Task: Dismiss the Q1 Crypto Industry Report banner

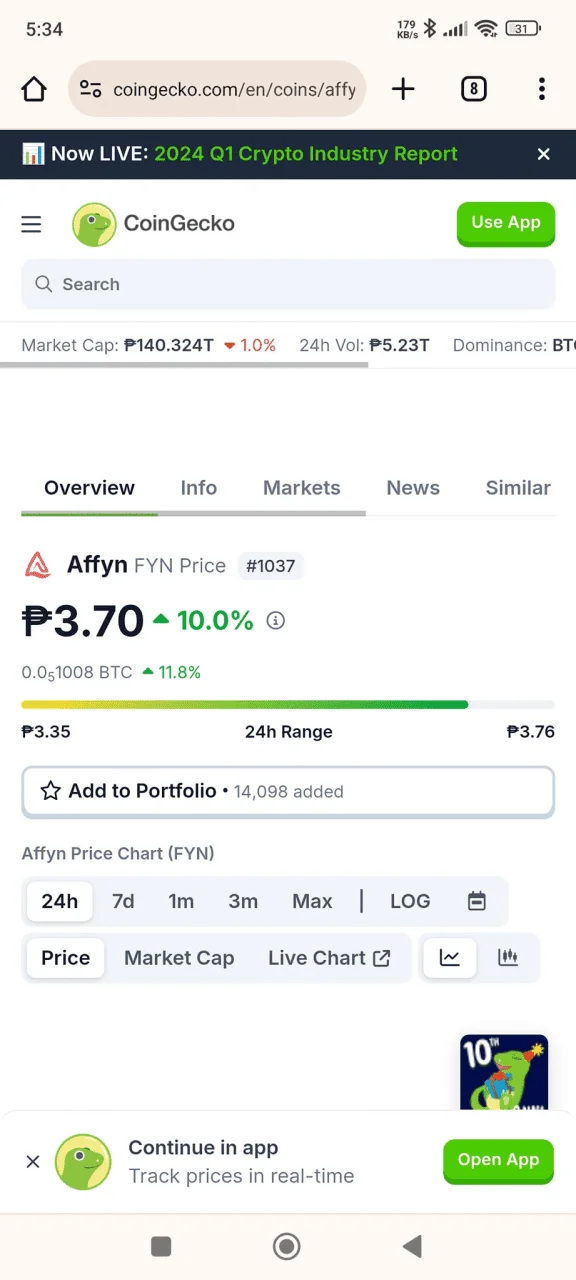Action: 544,154
